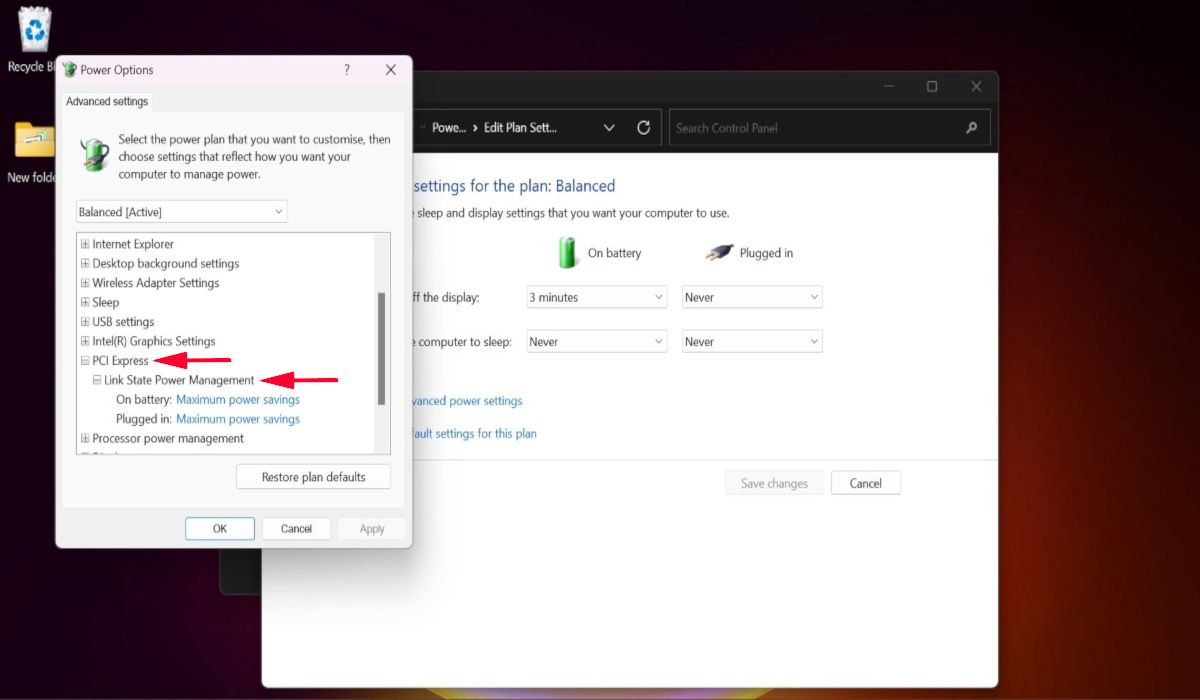1200x700 pixels.
Task: Open the On battery Maximum power savings link
Action: (x=237, y=399)
